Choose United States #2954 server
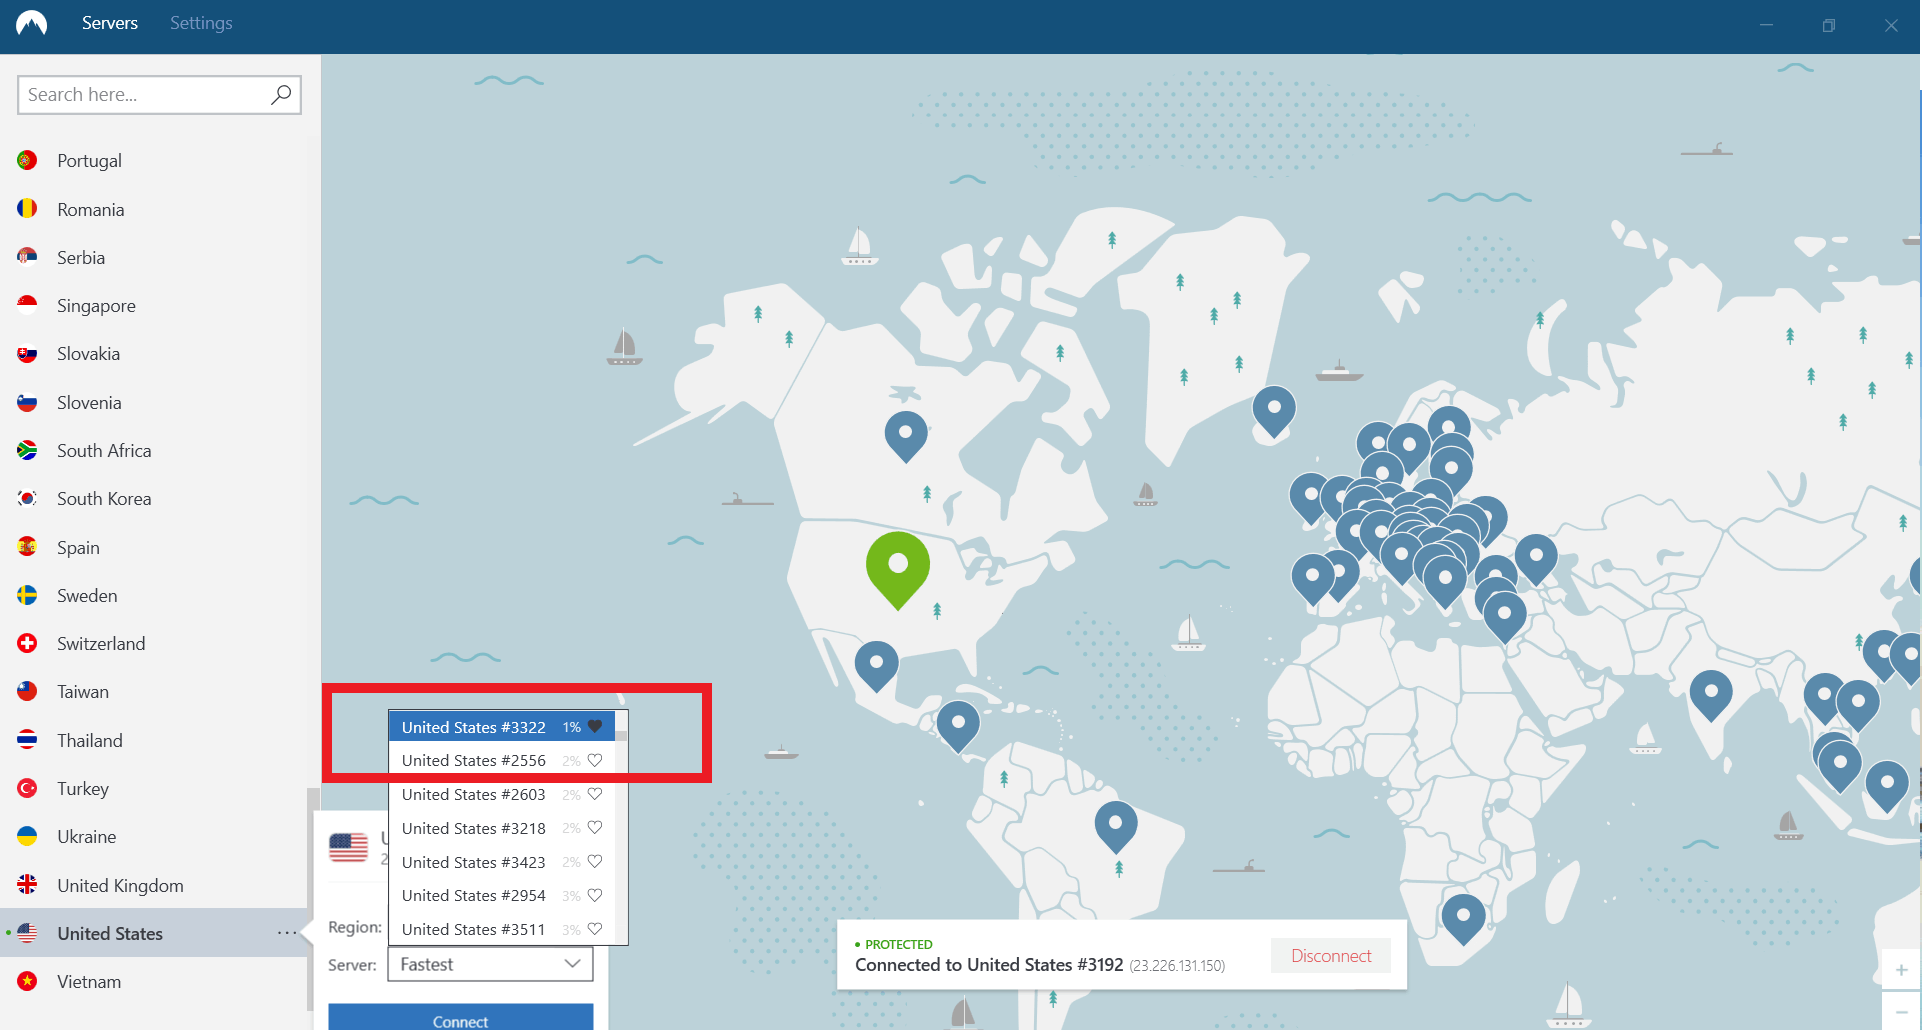This screenshot has width=1922, height=1030. 502,895
